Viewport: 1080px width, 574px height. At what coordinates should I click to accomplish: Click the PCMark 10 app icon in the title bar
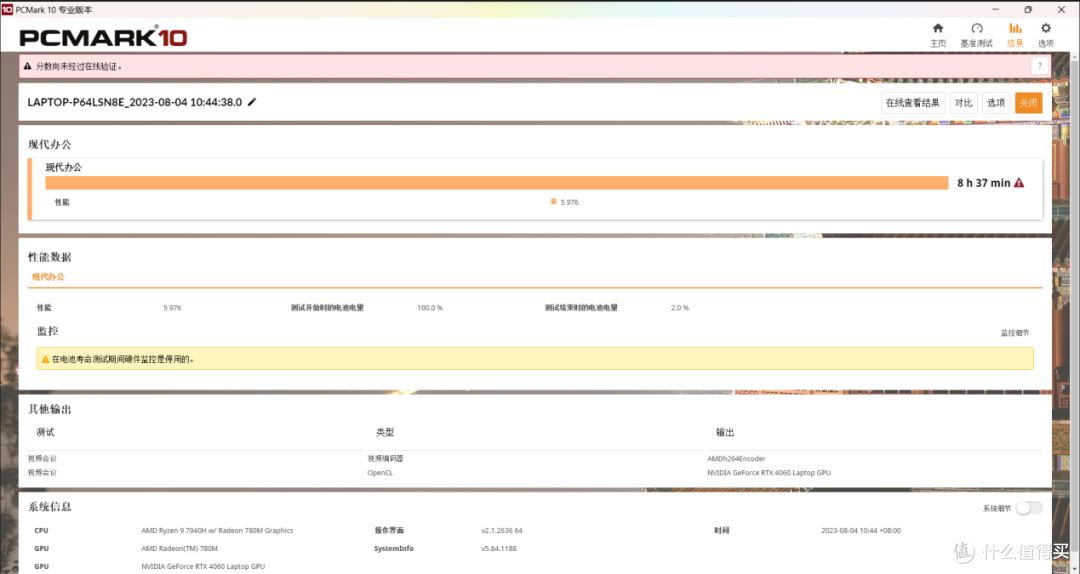pos(7,9)
